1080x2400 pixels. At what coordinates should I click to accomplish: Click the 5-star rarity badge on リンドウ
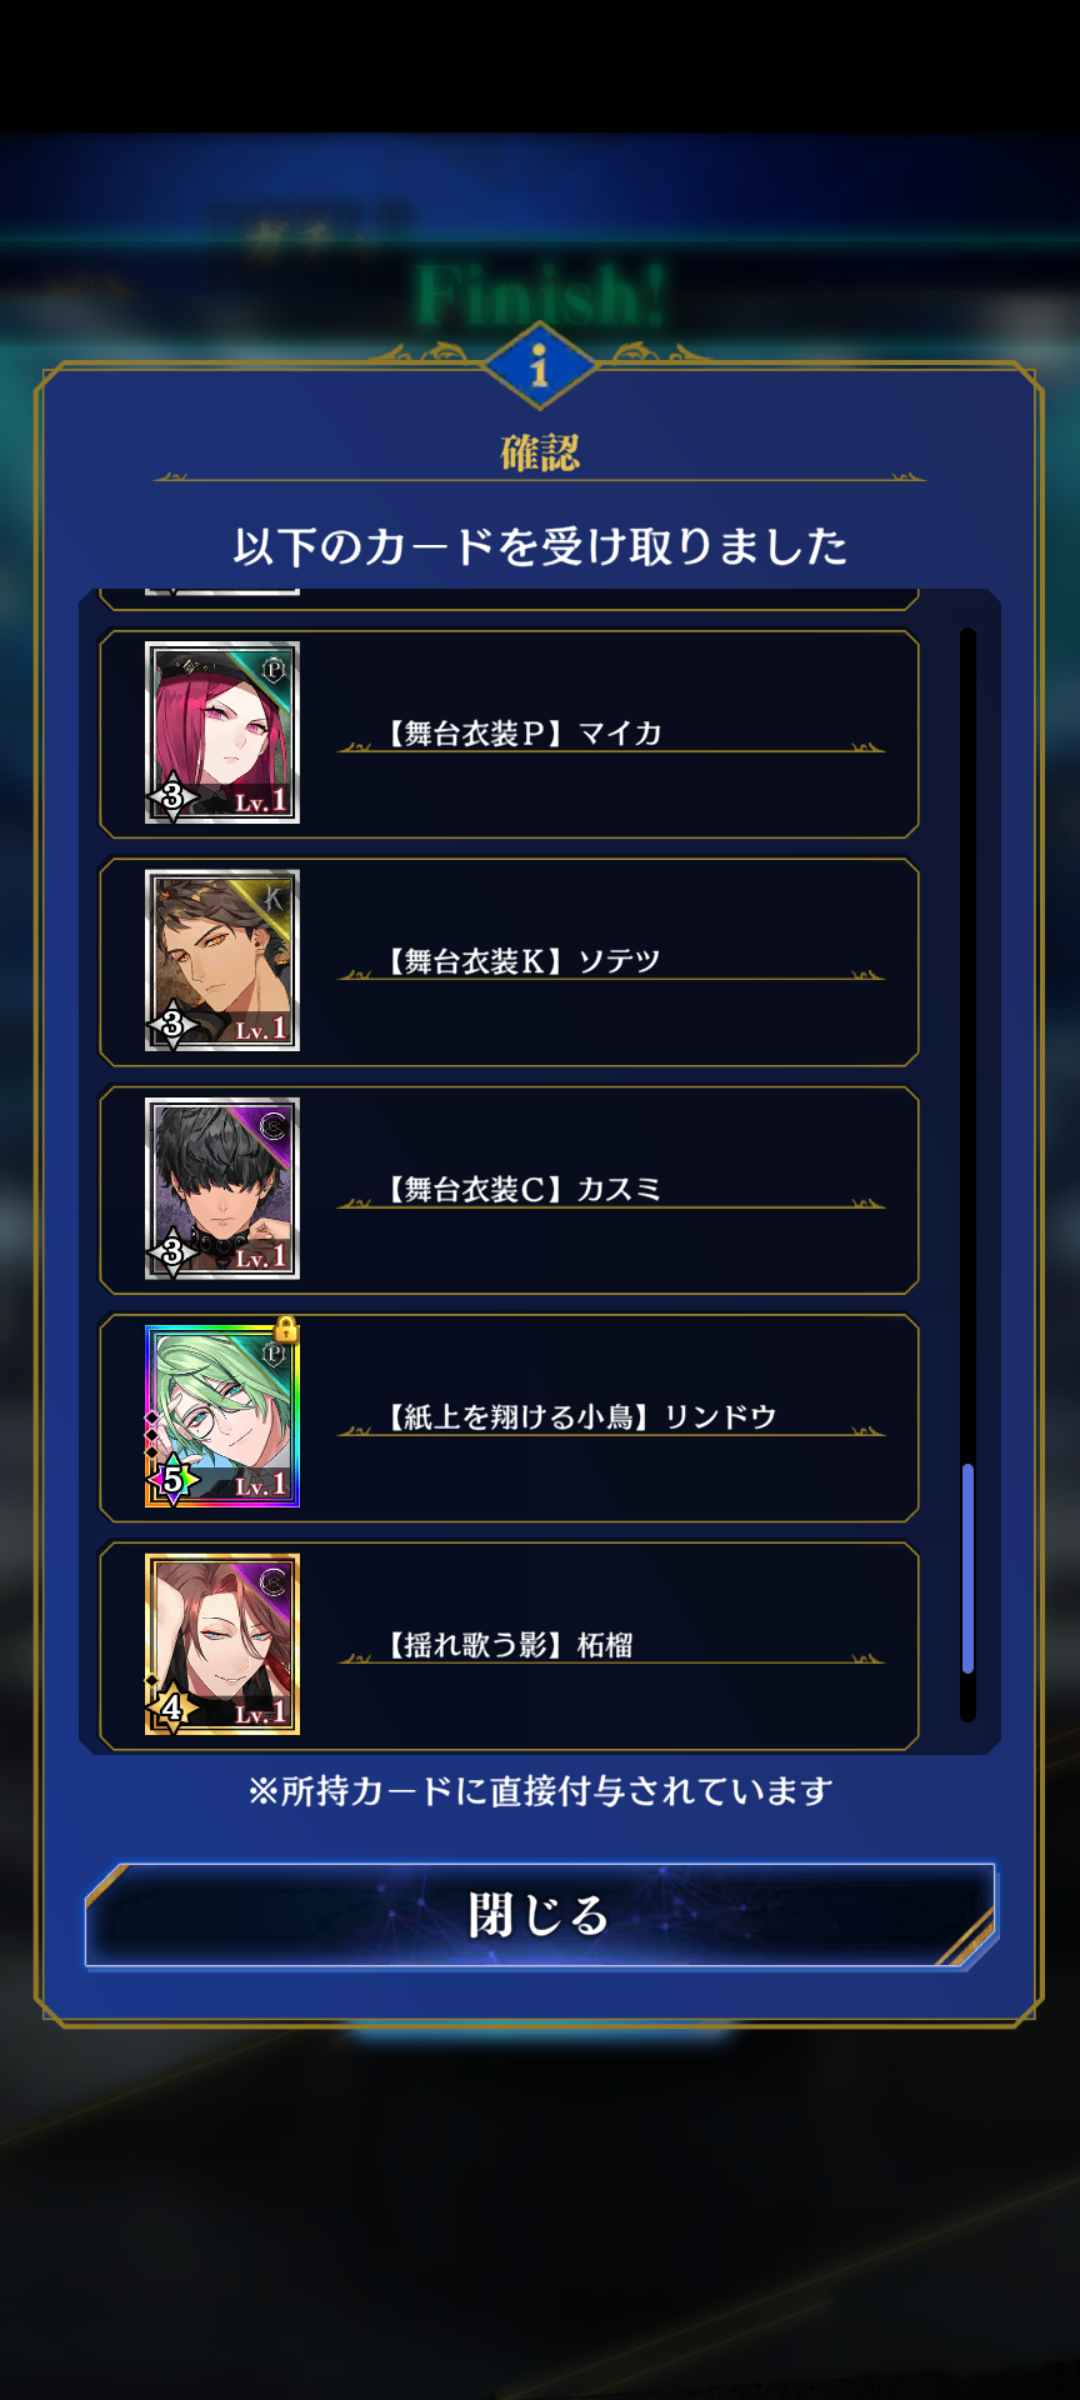[172, 1480]
